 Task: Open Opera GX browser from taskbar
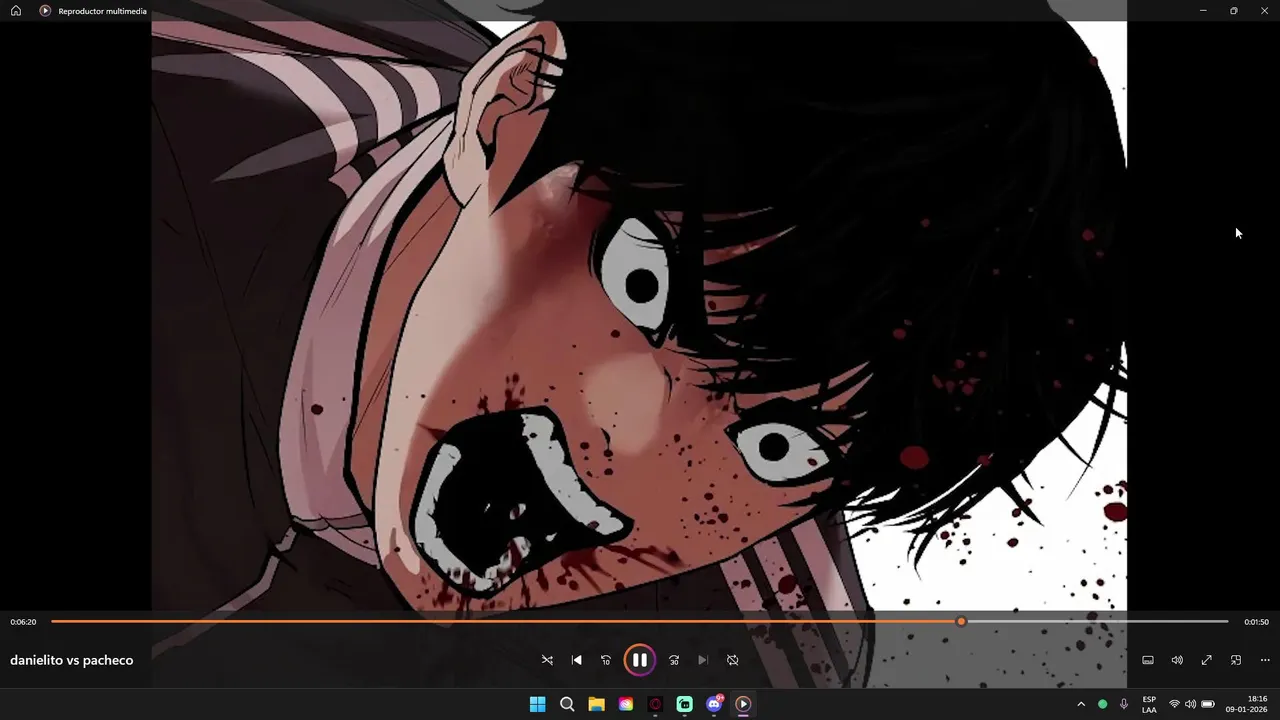[655, 704]
